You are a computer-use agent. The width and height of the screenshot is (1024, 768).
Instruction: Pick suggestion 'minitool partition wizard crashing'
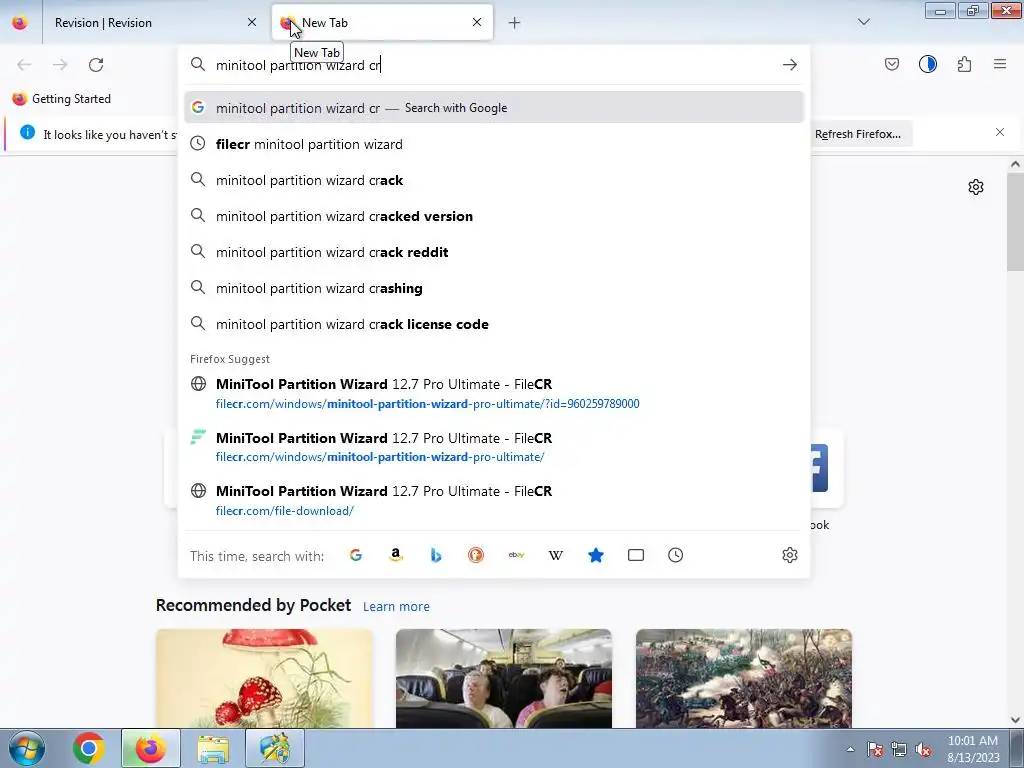click(x=494, y=288)
